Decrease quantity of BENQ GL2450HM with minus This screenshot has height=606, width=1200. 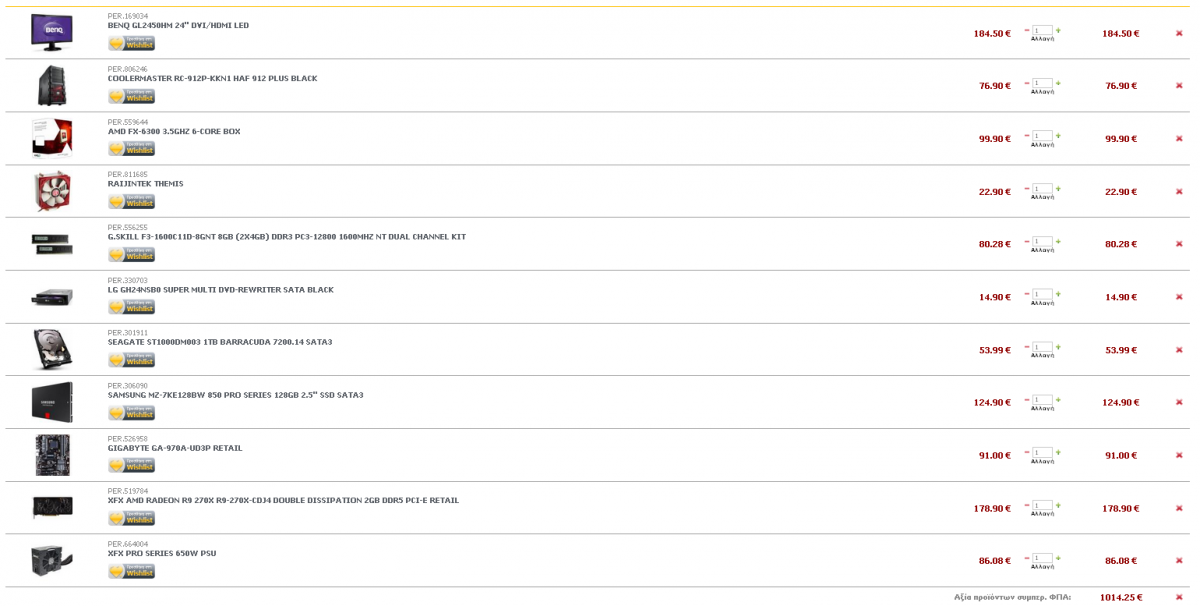1027,30
